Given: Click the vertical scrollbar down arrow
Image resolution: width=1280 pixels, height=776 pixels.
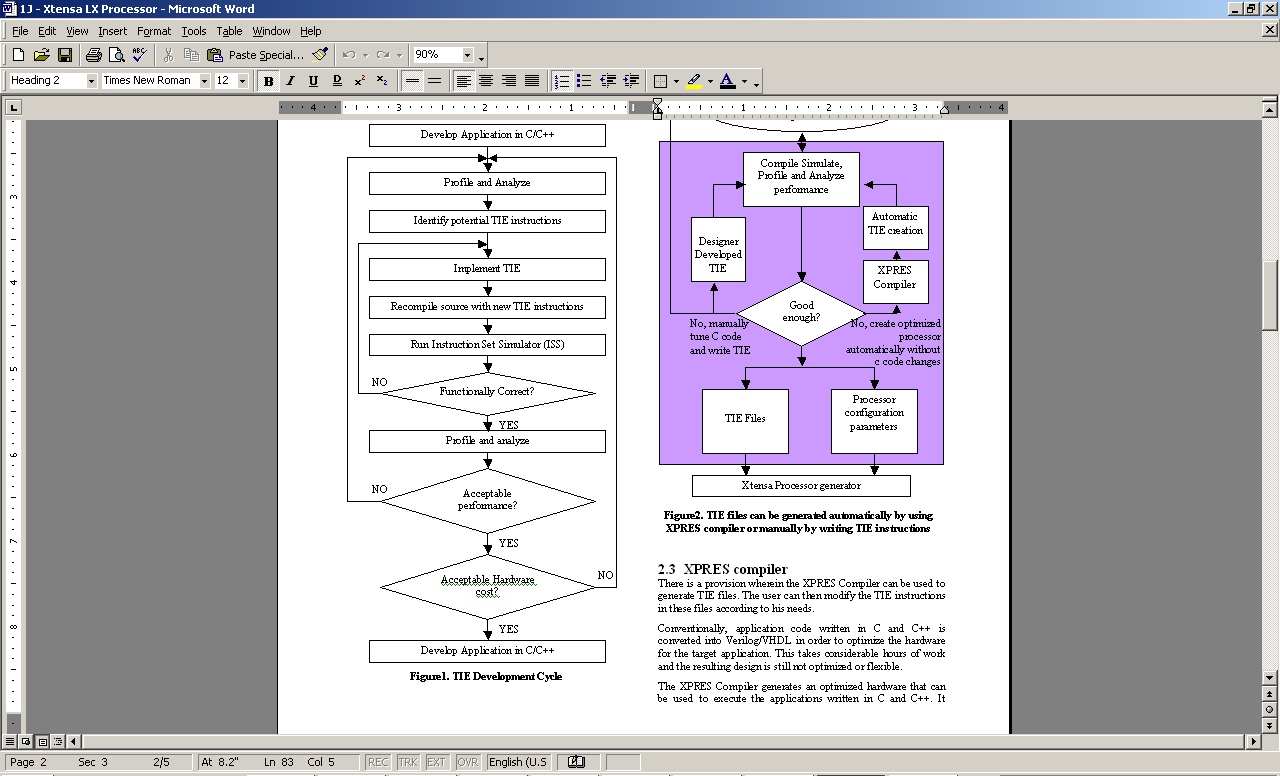Looking at the screenshot, I should pos(1270,678).
